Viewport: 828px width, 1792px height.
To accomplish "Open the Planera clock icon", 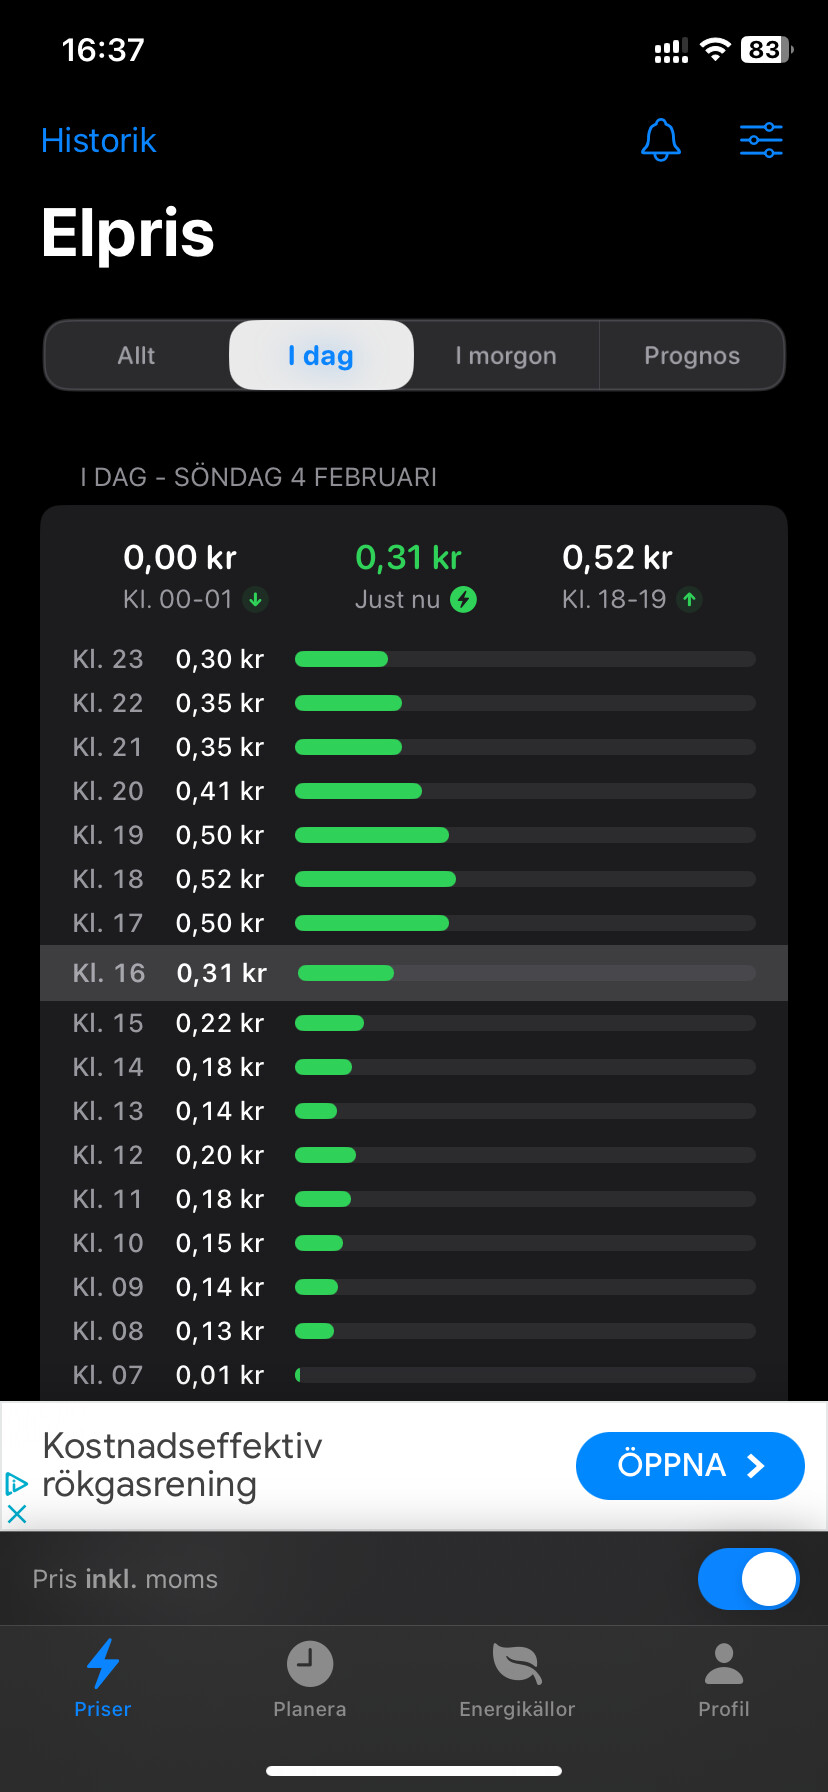I will [310, 1664].
